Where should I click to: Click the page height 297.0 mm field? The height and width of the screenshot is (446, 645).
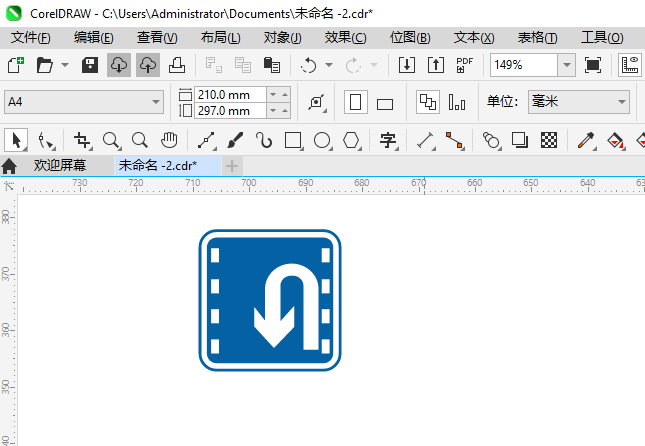point(230,111)
